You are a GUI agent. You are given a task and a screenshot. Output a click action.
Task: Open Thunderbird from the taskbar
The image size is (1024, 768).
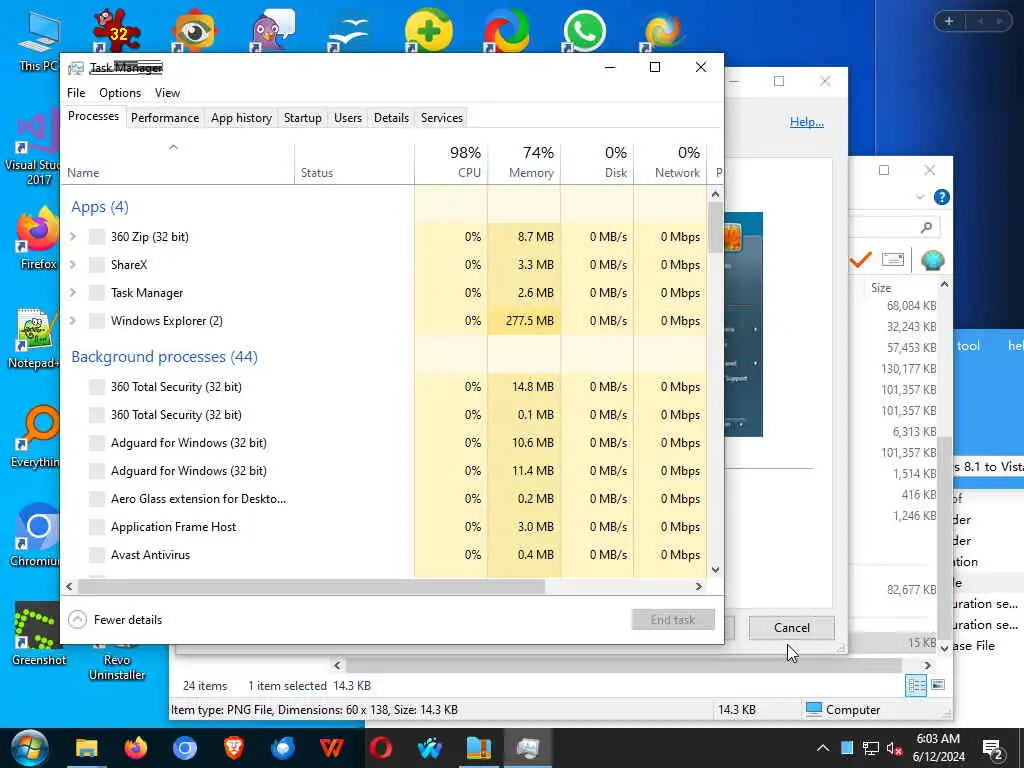283,748
